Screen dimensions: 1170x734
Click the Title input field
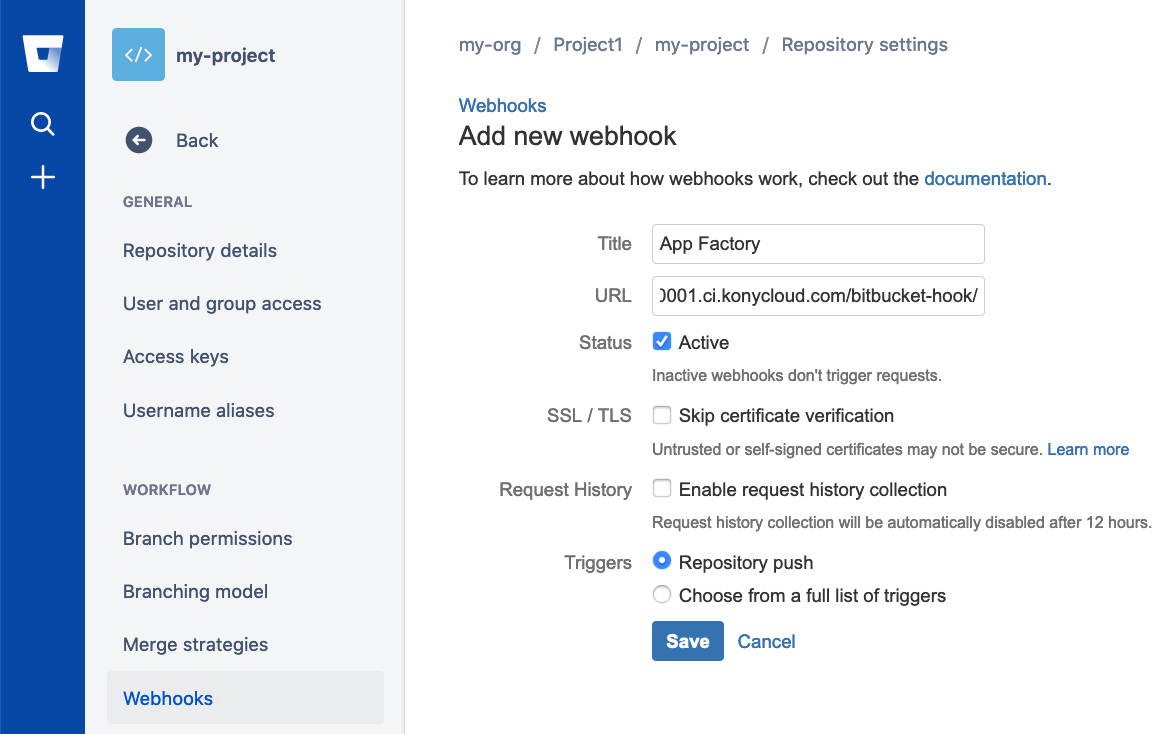click(818, 244)
